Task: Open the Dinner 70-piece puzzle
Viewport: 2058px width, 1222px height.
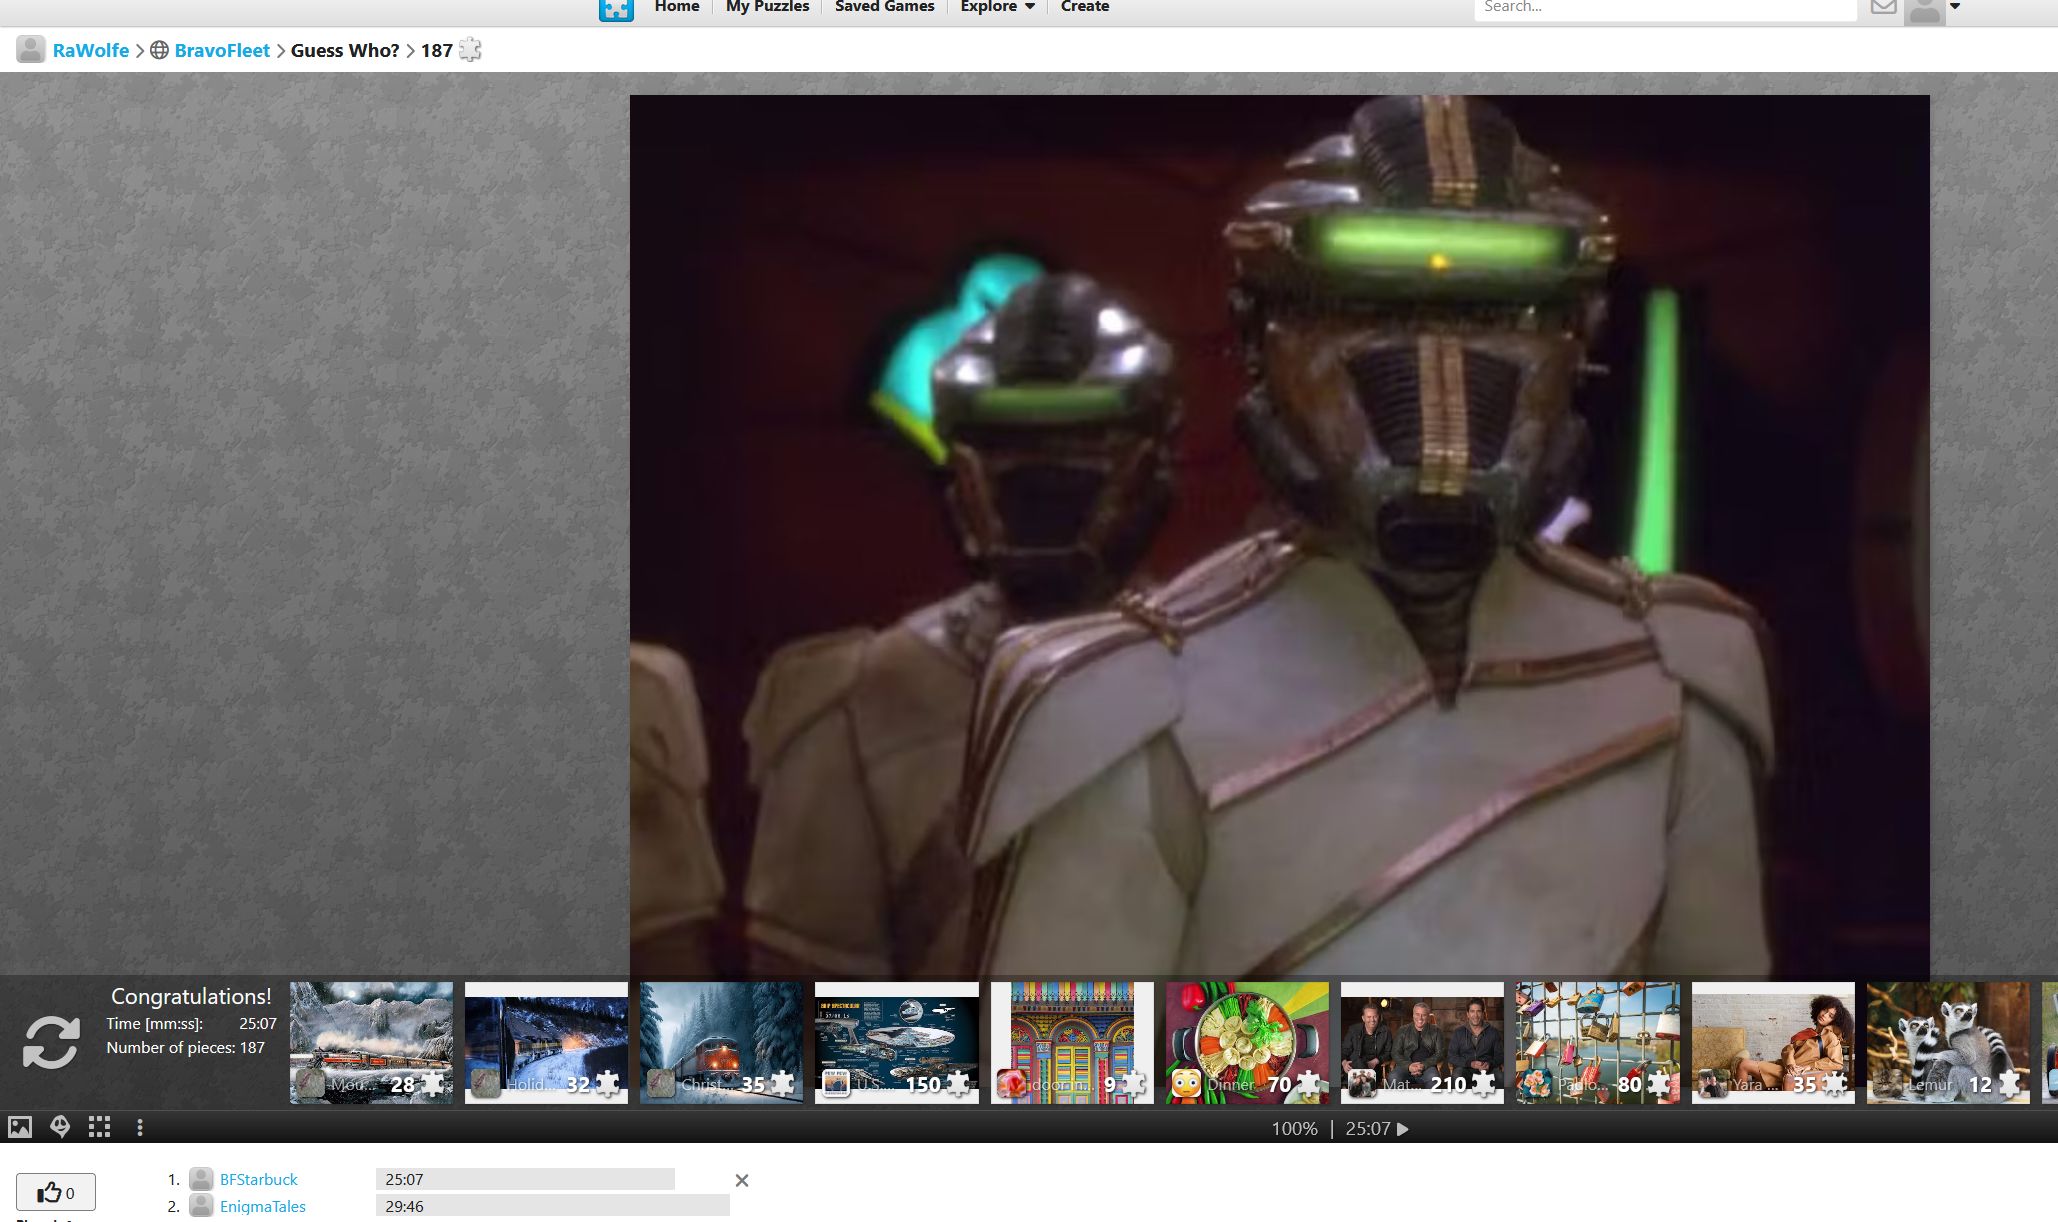Action: click(x=1247, y=1042)
